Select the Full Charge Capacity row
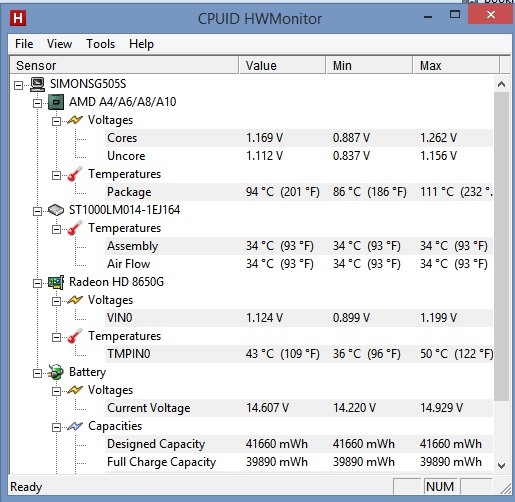 click(x=299, y=462)
